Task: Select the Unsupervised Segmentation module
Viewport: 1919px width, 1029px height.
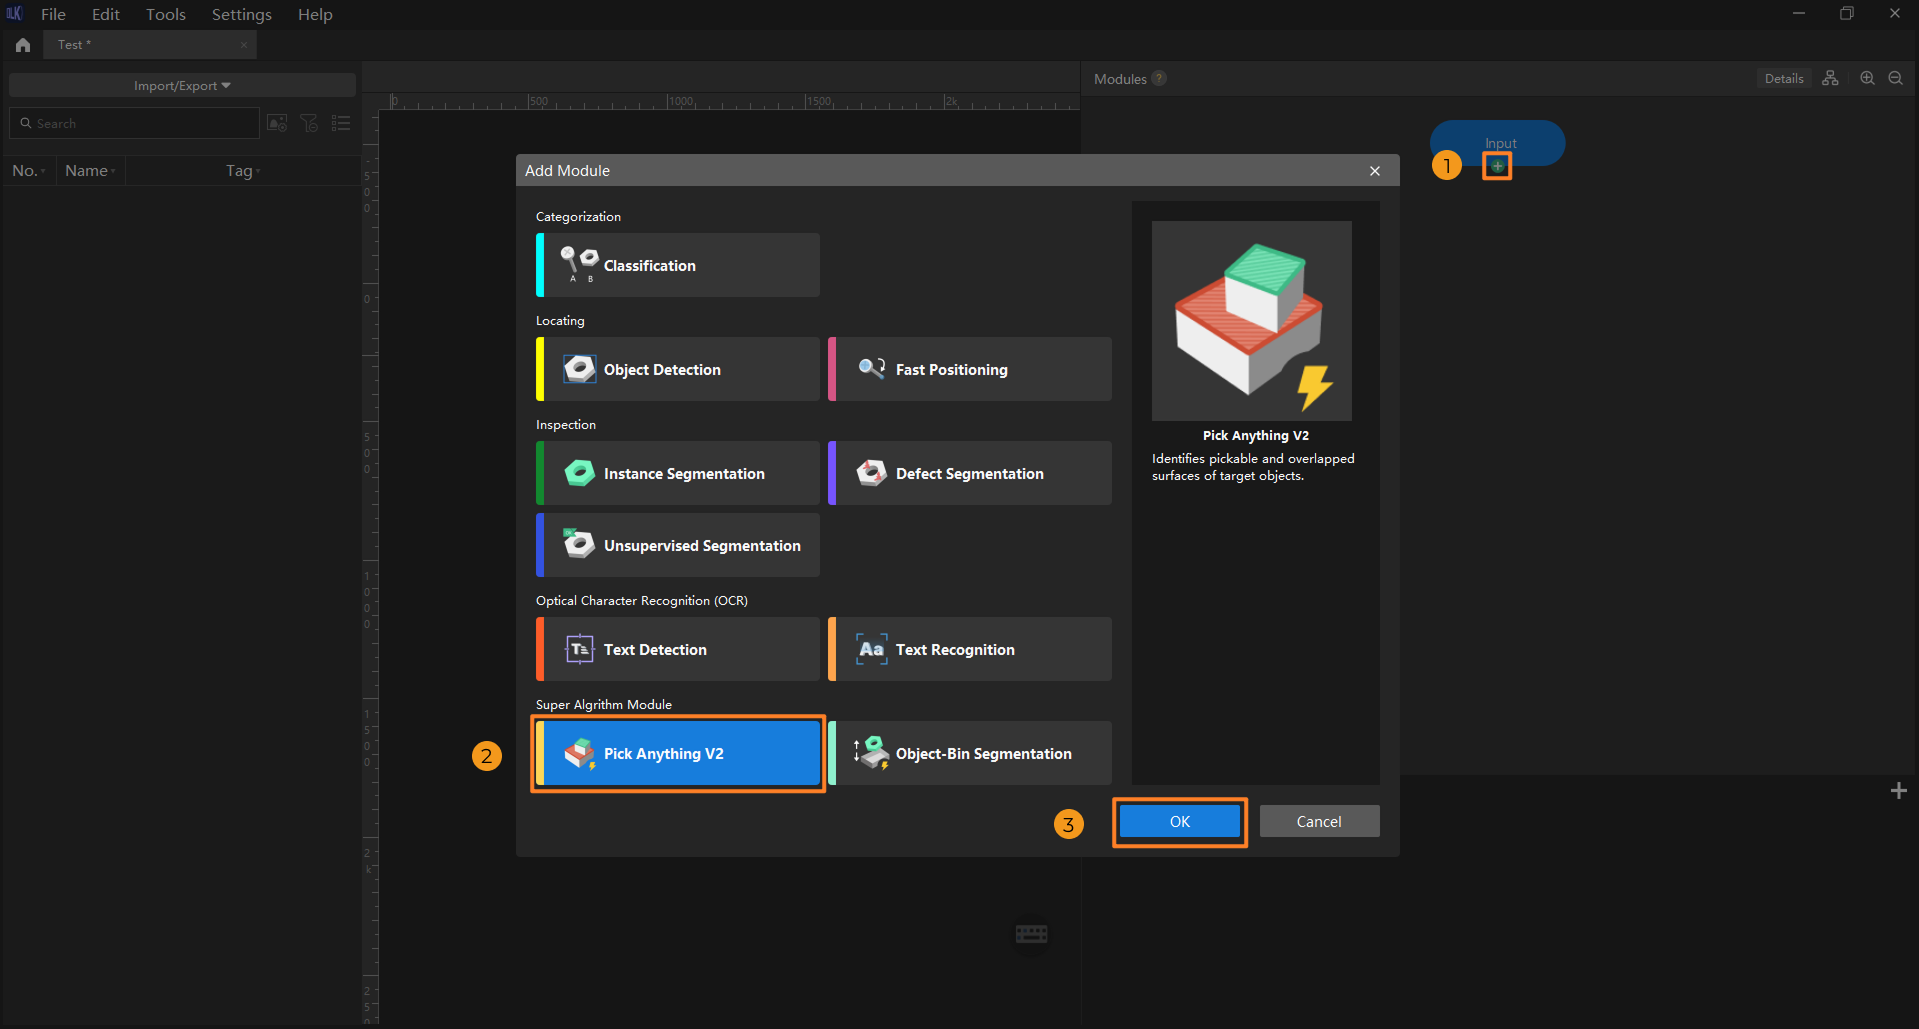Action: (x=678, y=545)
